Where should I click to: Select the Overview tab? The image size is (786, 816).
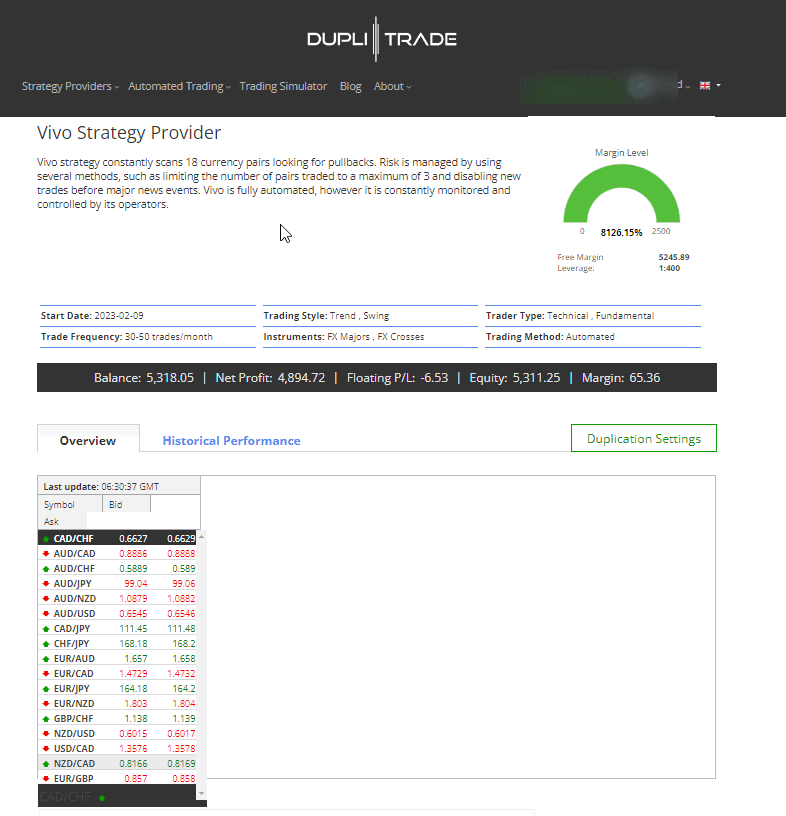88,441
